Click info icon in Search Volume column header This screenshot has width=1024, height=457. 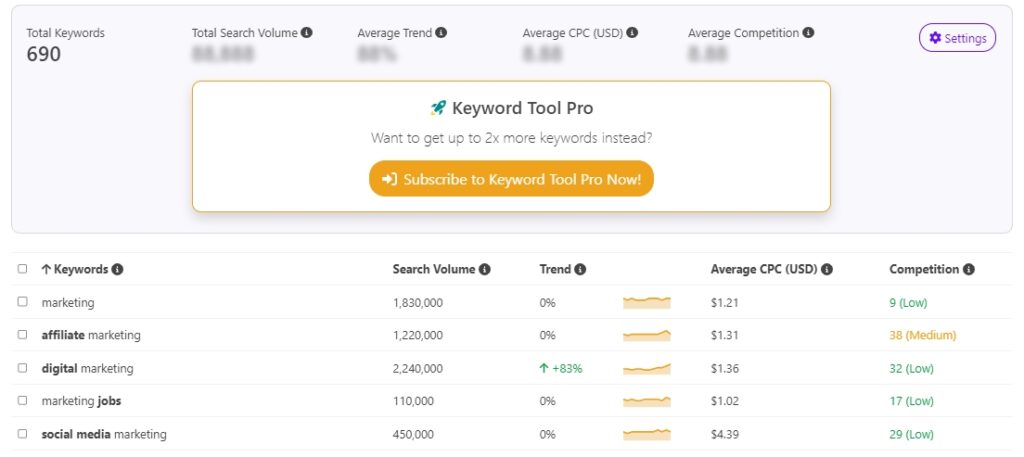point(484,269)
